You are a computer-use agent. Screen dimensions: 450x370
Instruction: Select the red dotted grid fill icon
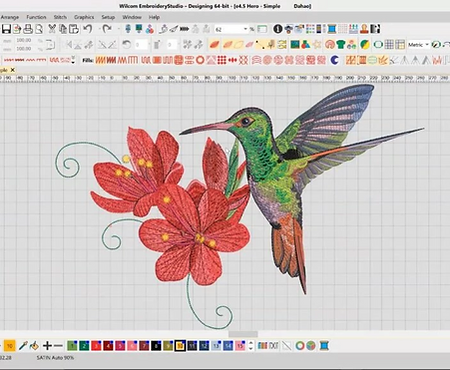click(x=222, y=60)
